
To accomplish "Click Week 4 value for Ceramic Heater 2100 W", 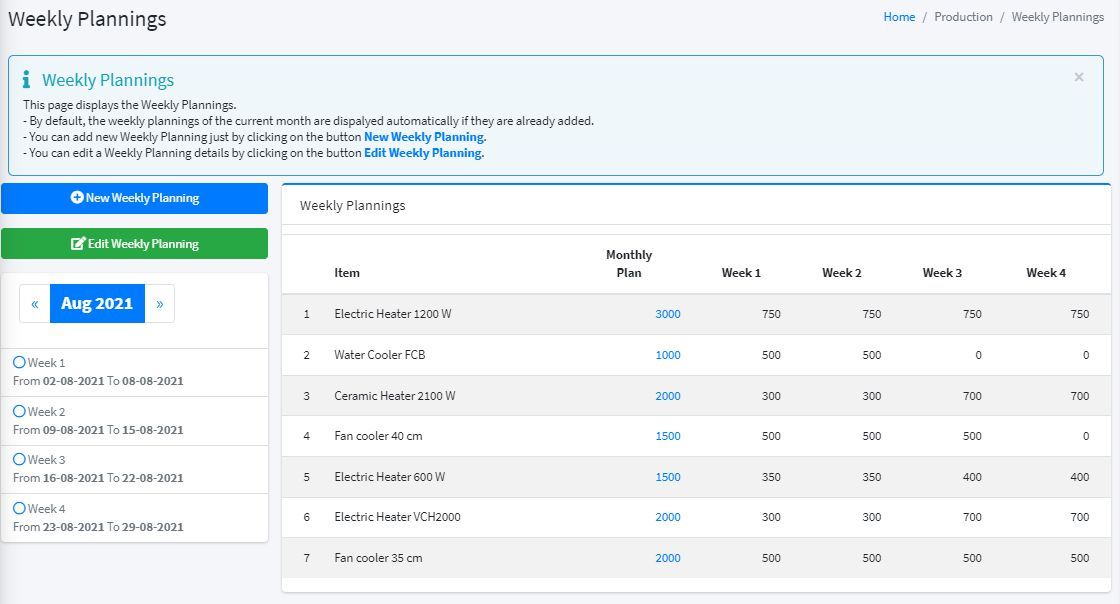I will 1079,396.
